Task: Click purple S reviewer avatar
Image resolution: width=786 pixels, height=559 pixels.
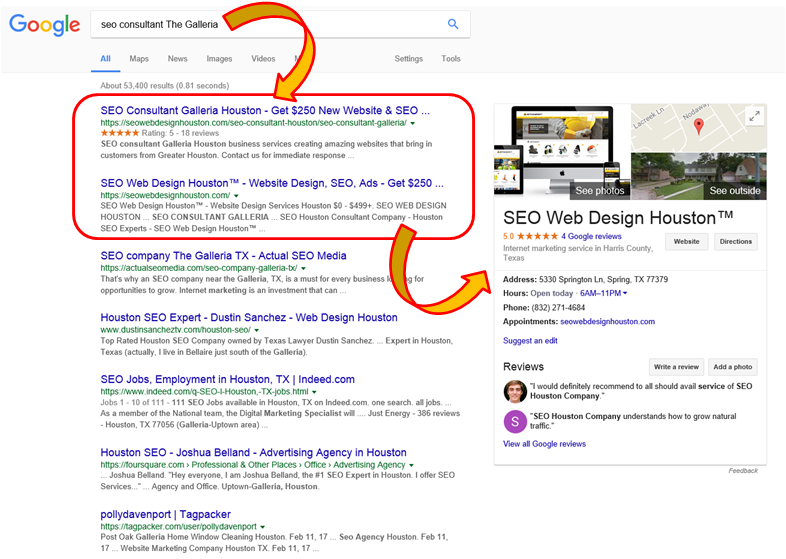Action: (x=515, y=422)
